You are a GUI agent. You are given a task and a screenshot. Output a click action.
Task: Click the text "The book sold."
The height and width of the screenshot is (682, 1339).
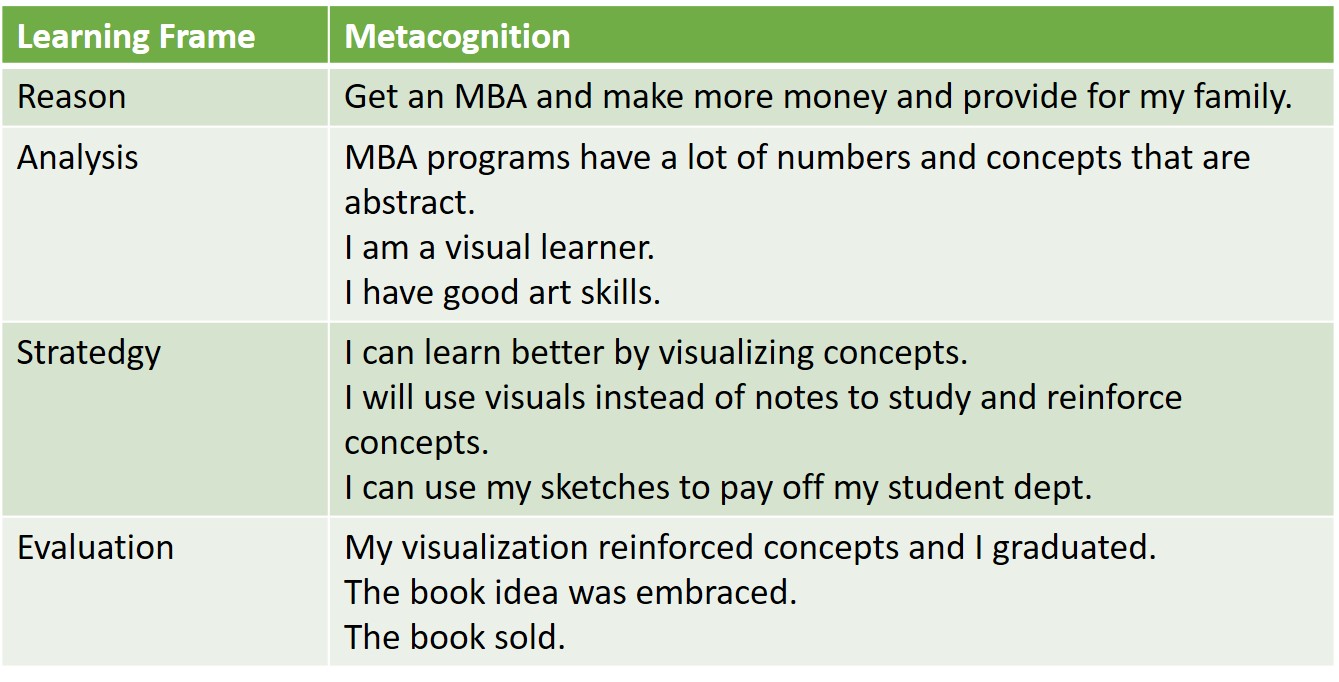pos(455,637)
